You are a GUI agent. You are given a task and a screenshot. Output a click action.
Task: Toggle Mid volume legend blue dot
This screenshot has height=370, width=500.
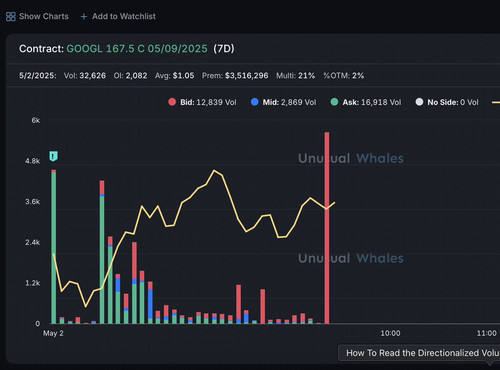tap(255, 102)
